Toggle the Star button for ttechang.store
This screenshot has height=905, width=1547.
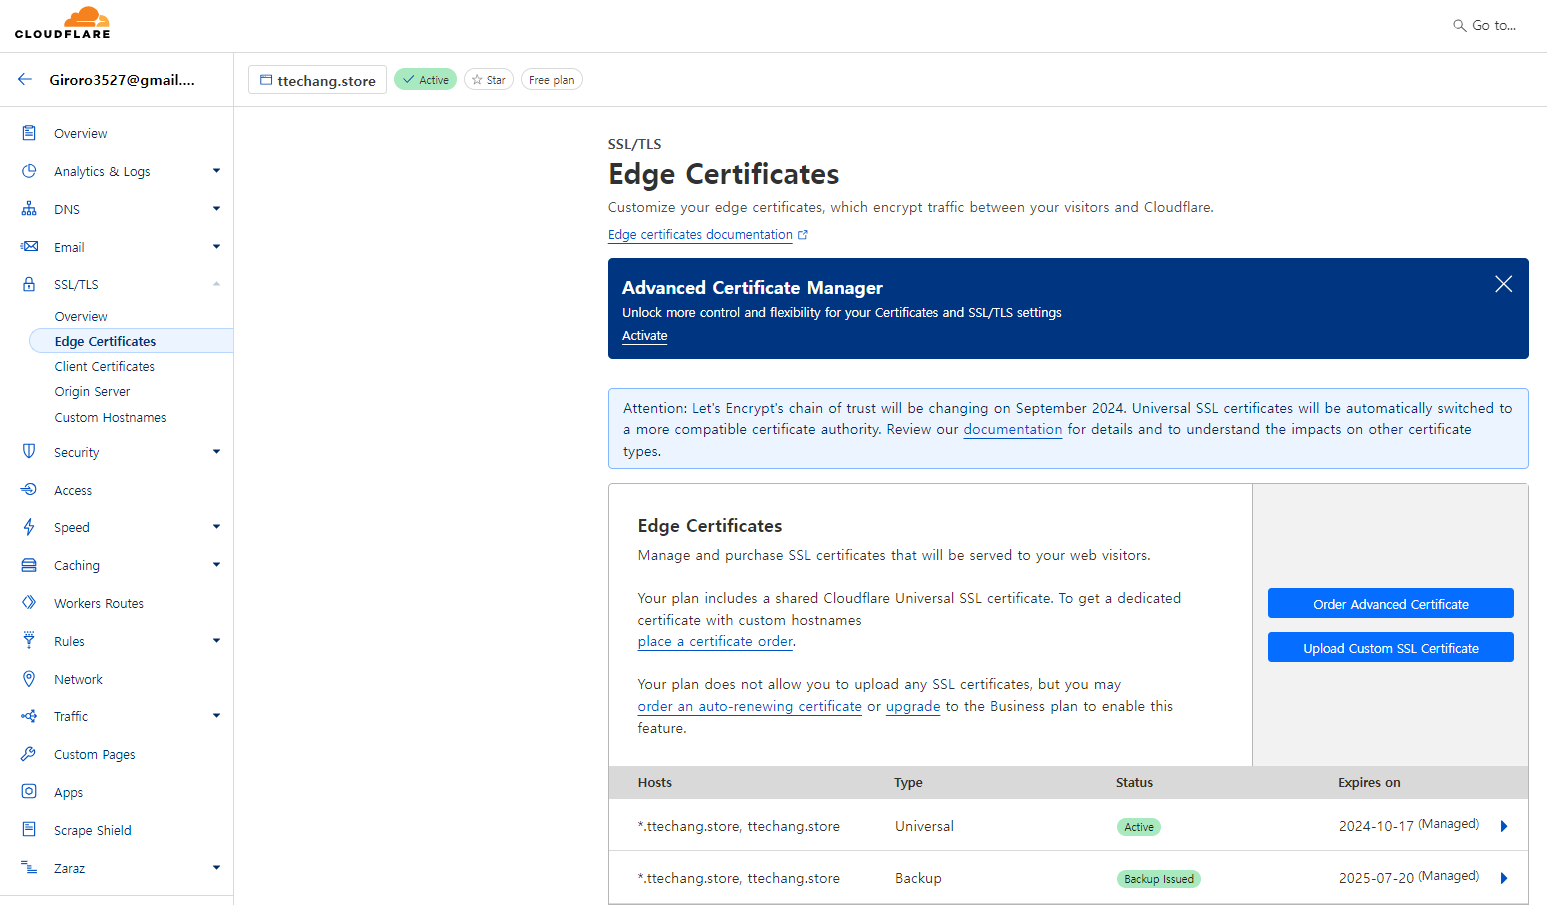(x=489, y=80)
